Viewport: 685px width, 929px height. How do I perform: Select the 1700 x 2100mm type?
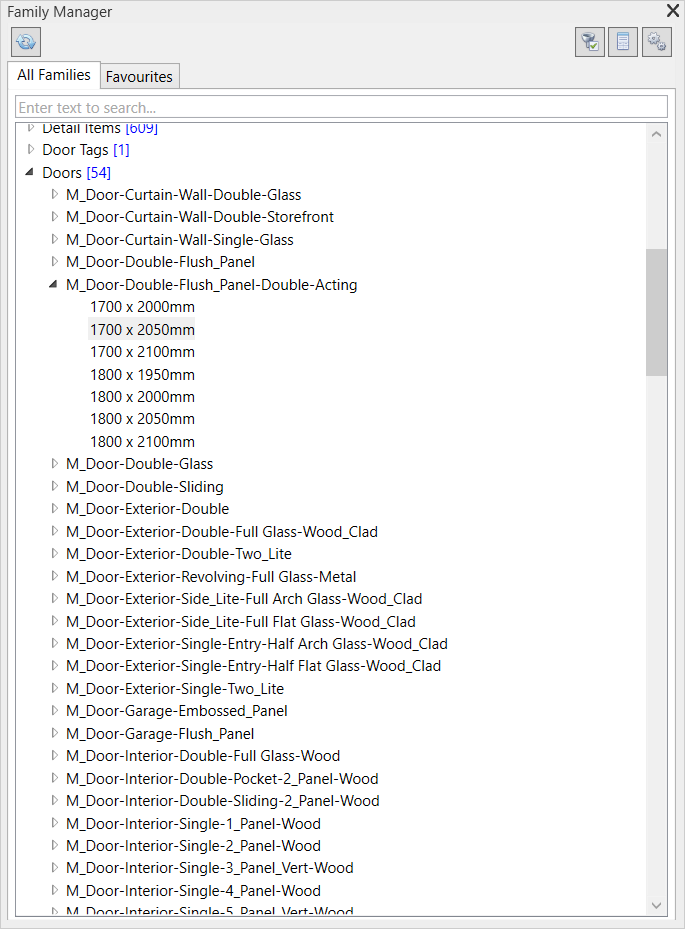pos(142,352)
